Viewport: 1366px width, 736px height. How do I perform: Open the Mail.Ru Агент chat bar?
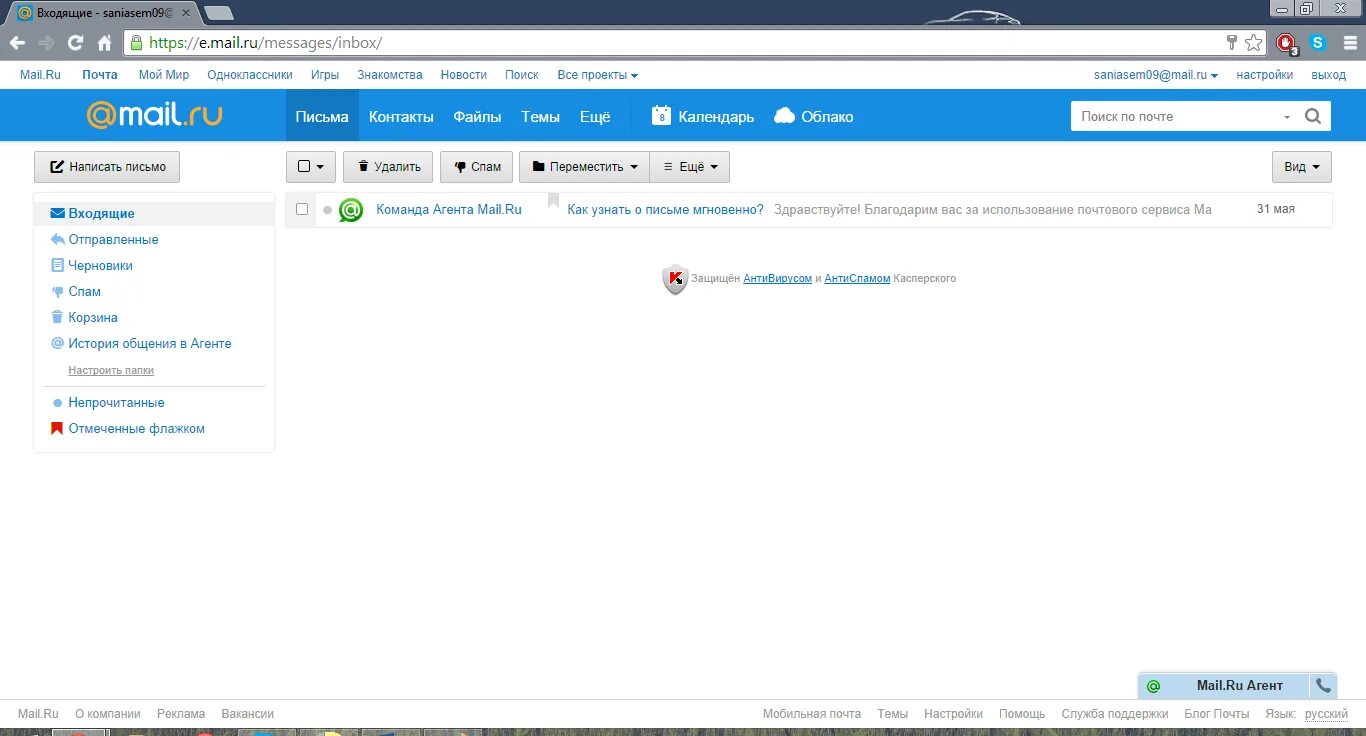(x=1240, y=686)
